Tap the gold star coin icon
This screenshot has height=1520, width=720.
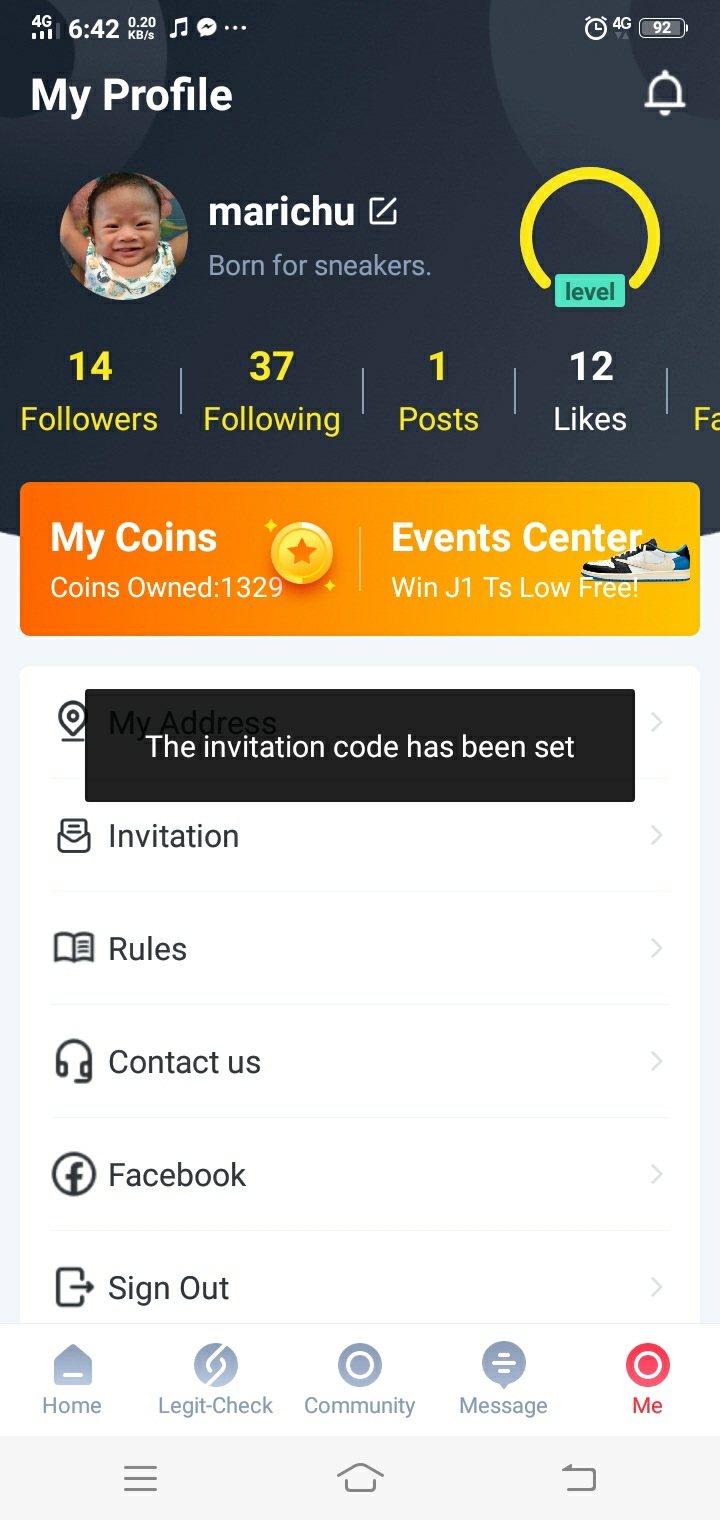click(302, 553)
